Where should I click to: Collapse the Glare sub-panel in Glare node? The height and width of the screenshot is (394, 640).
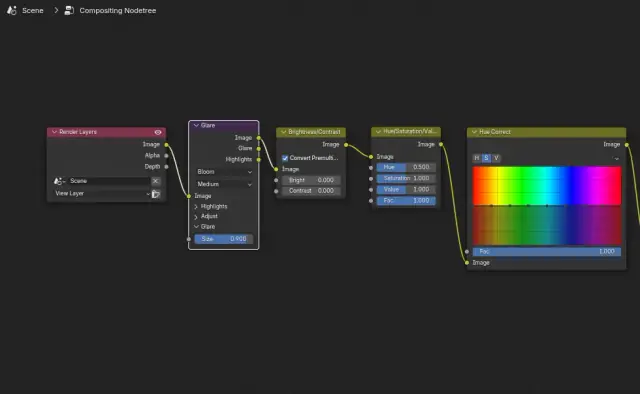point(196,227)
